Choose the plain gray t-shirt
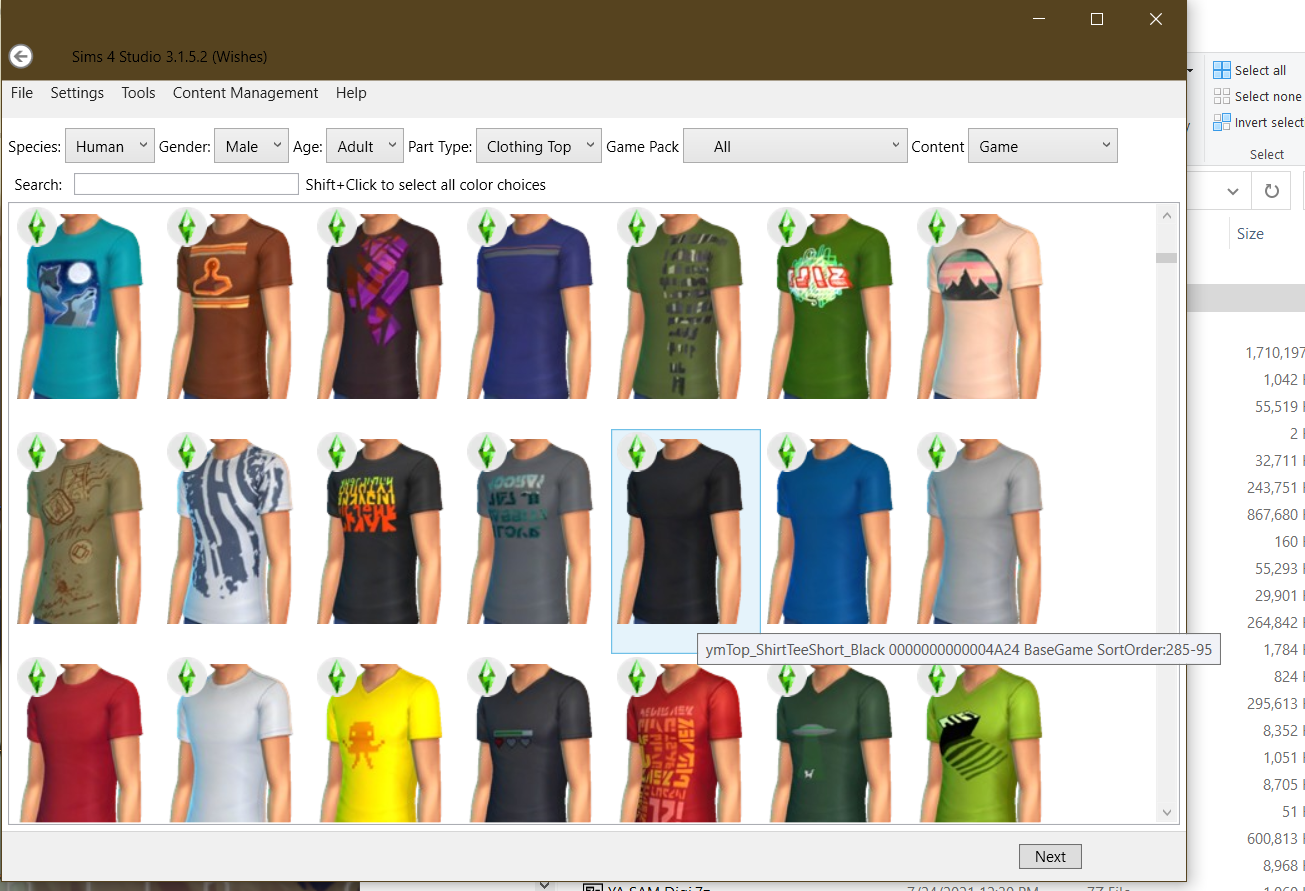This screenshot has width=1305, height=891. (980, 529)
